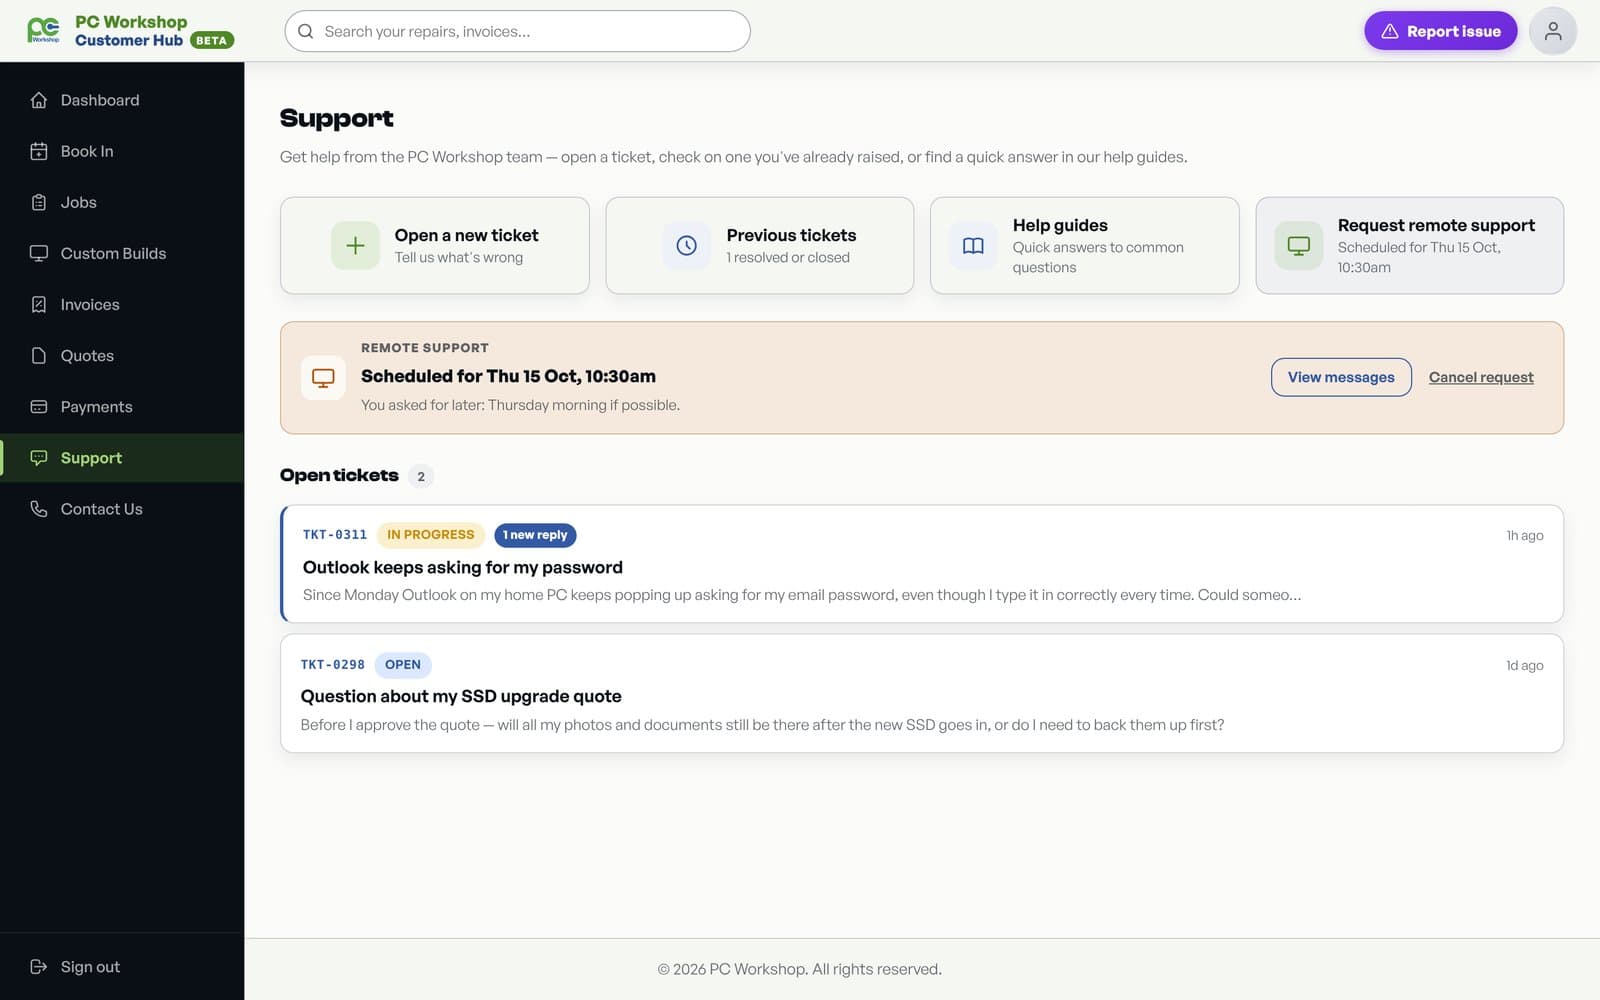
Task: Click the clock icon on Previous tickets
Action: [686, 245]
